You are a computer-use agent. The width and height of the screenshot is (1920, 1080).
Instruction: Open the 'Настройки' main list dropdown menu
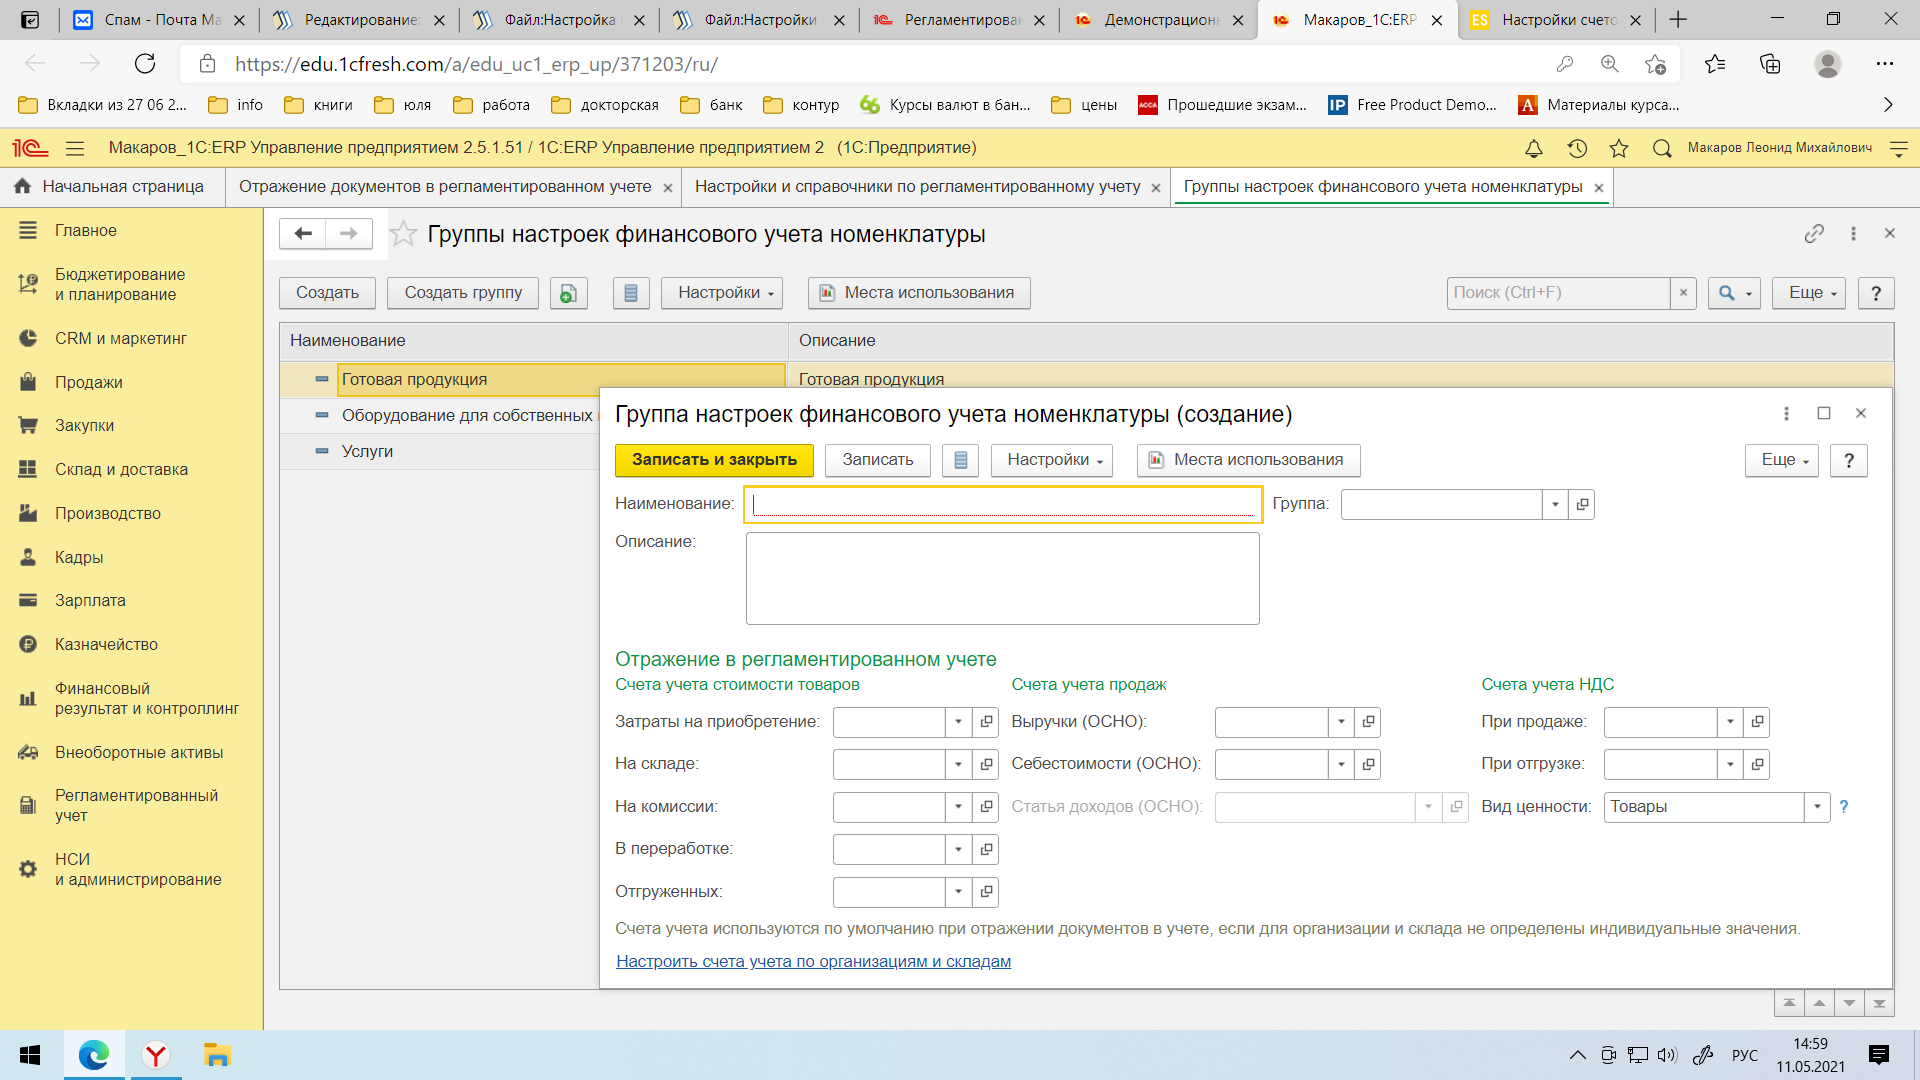click(727, 291)
